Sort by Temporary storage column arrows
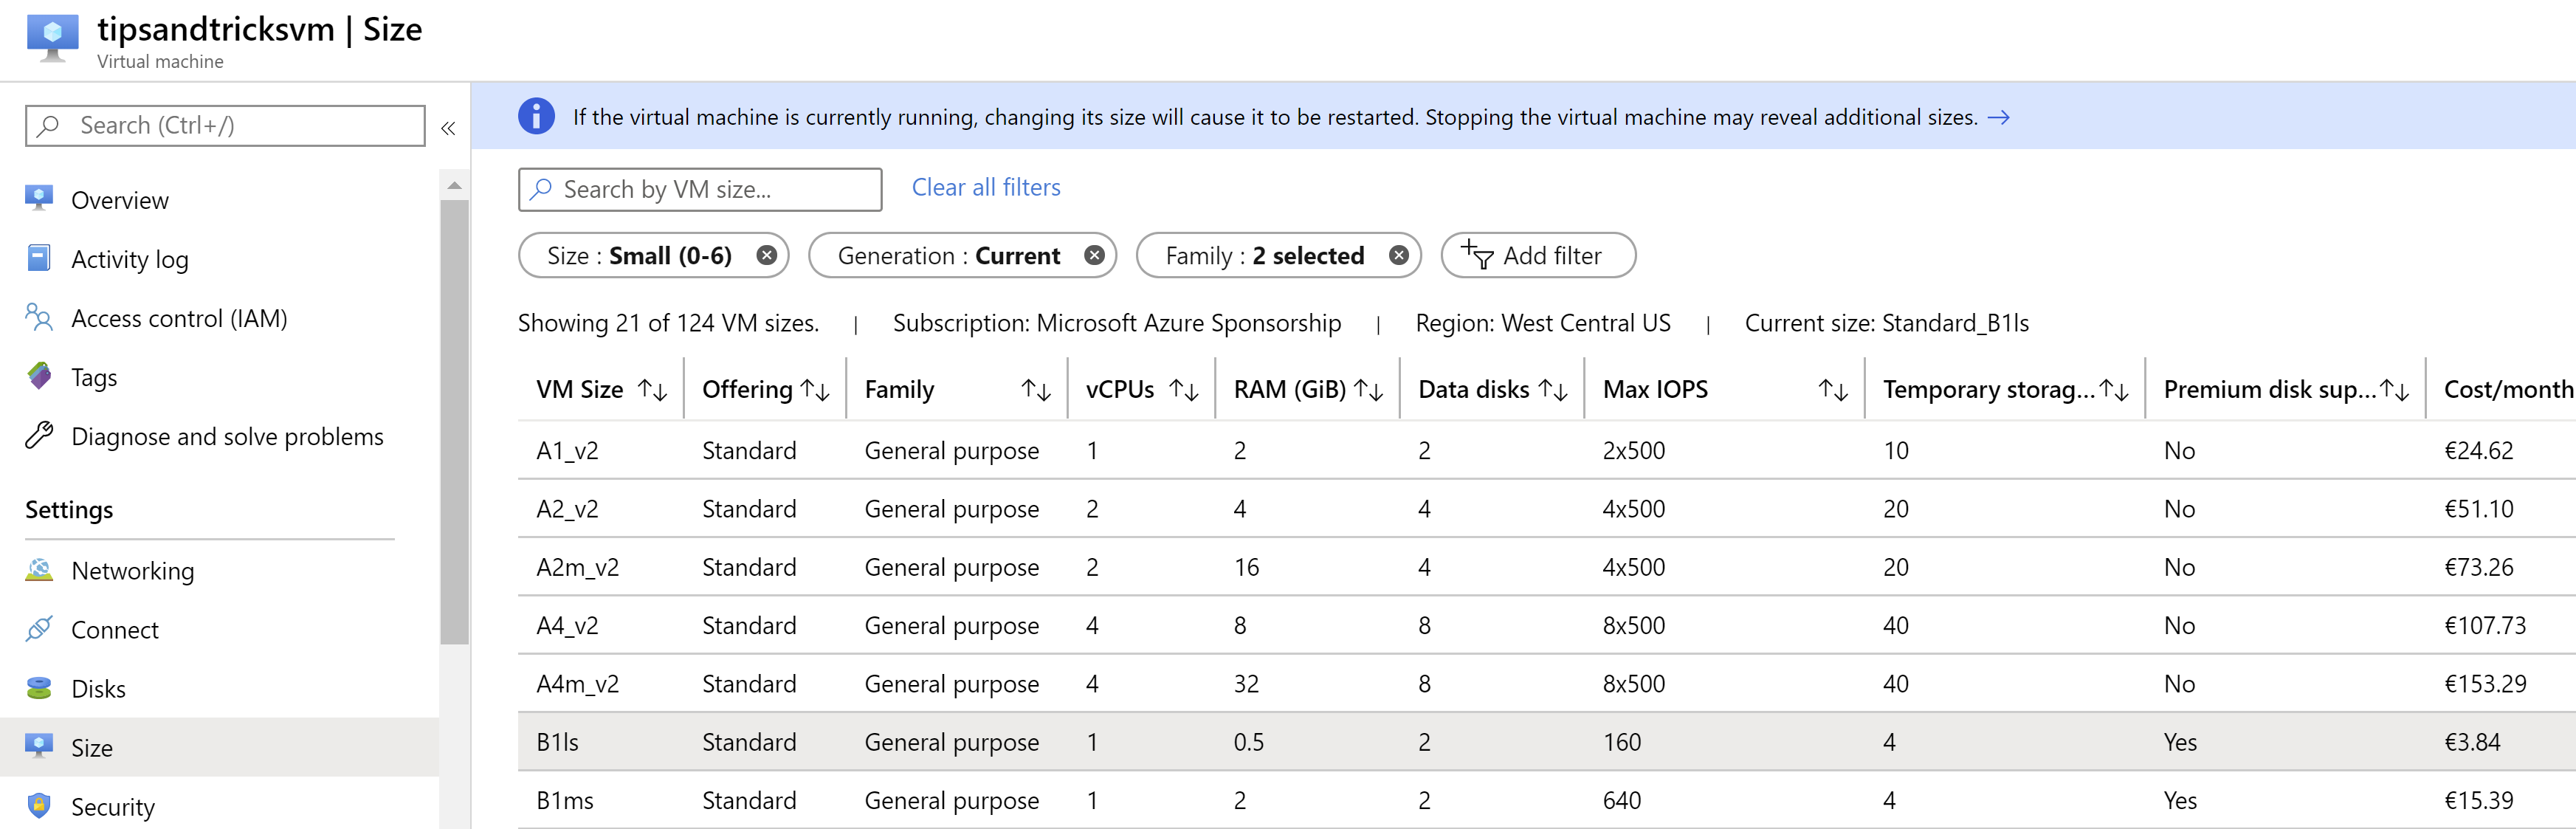This screenshot has width=2576, height=829. click(x=2114, y=390)
